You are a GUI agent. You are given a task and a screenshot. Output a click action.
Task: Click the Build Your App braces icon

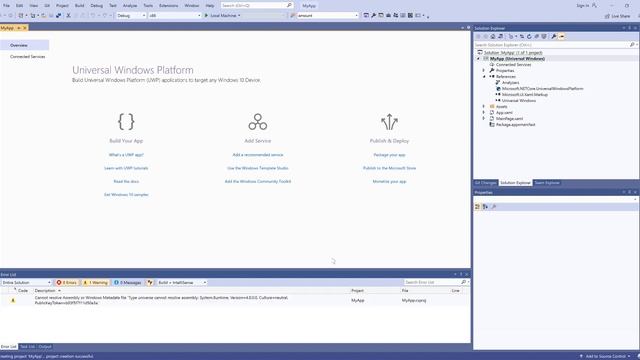(126, 122)
